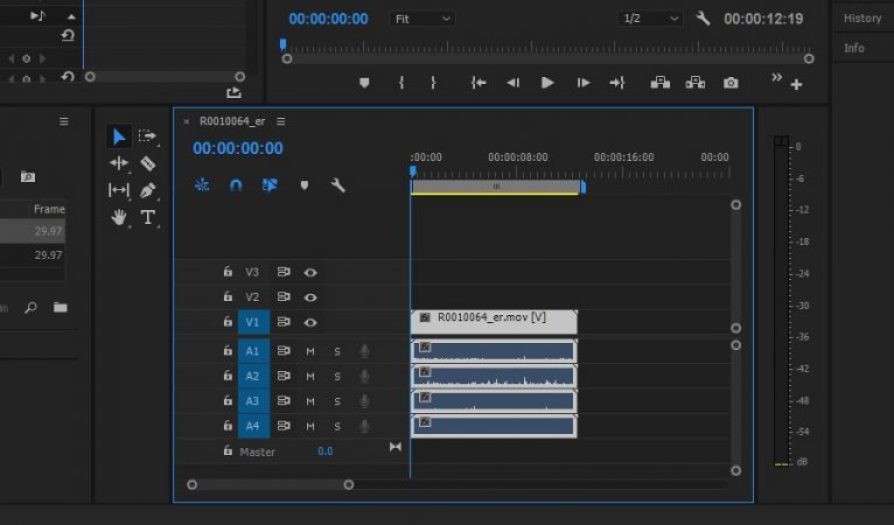Viewport: 894px width, 525px height.
Task: Target the V1 video track
Action: click(253, 323)
